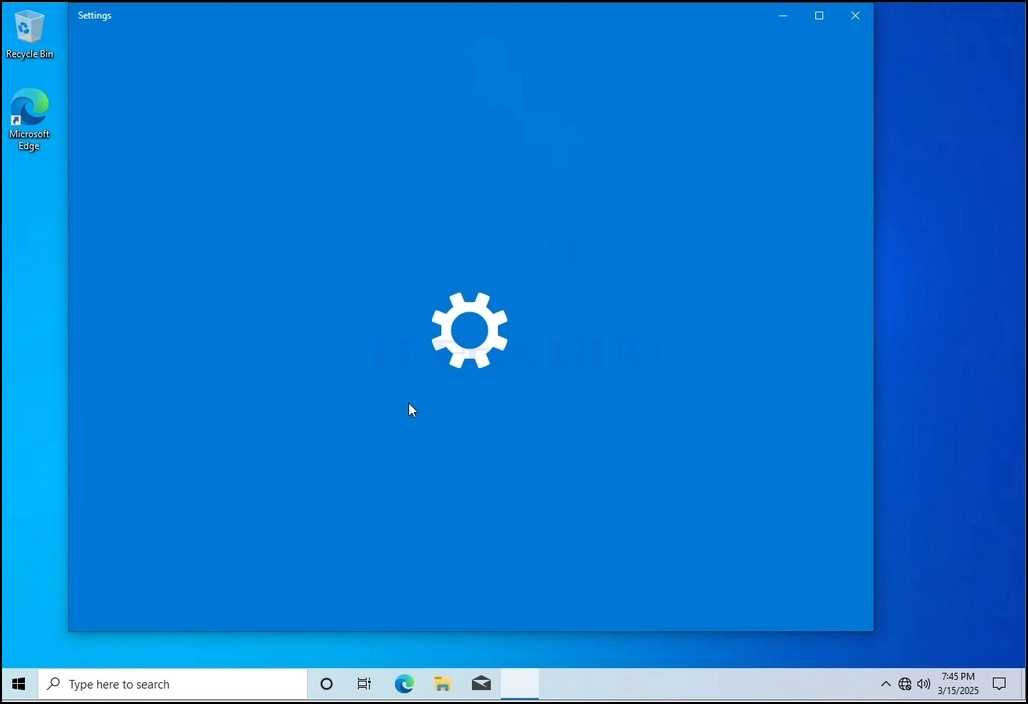Screen dimensions: 1028x704
Task: Expand the hidden tray icons chevron
Action: (886, 684)
